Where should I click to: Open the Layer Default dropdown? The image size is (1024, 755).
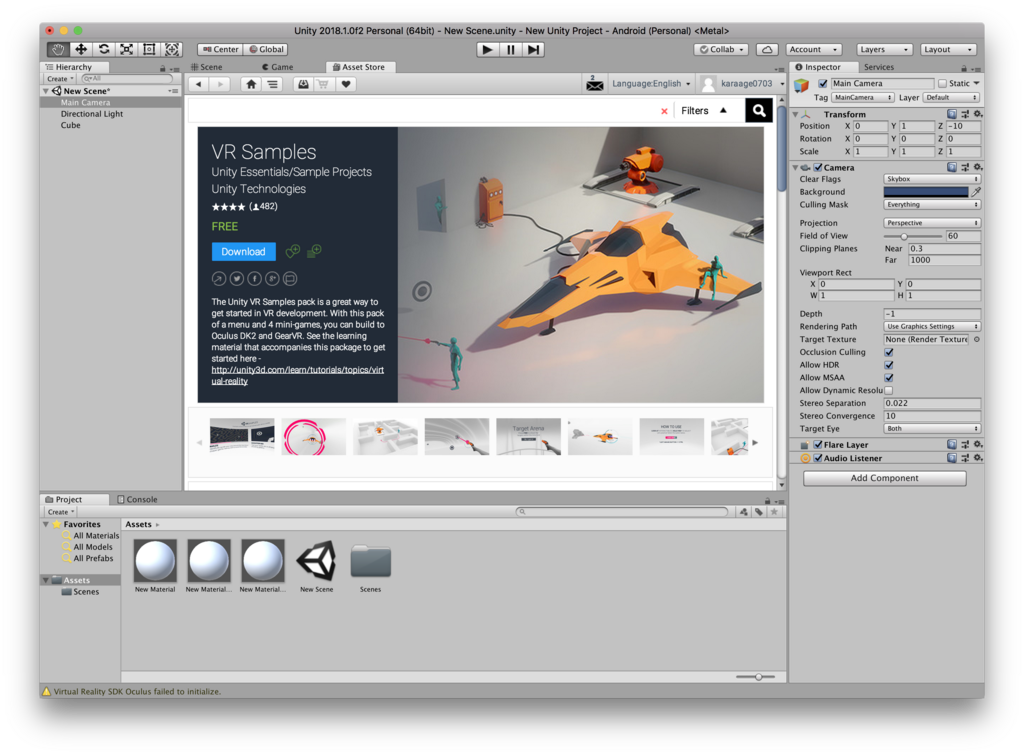(x=951, y=97)
